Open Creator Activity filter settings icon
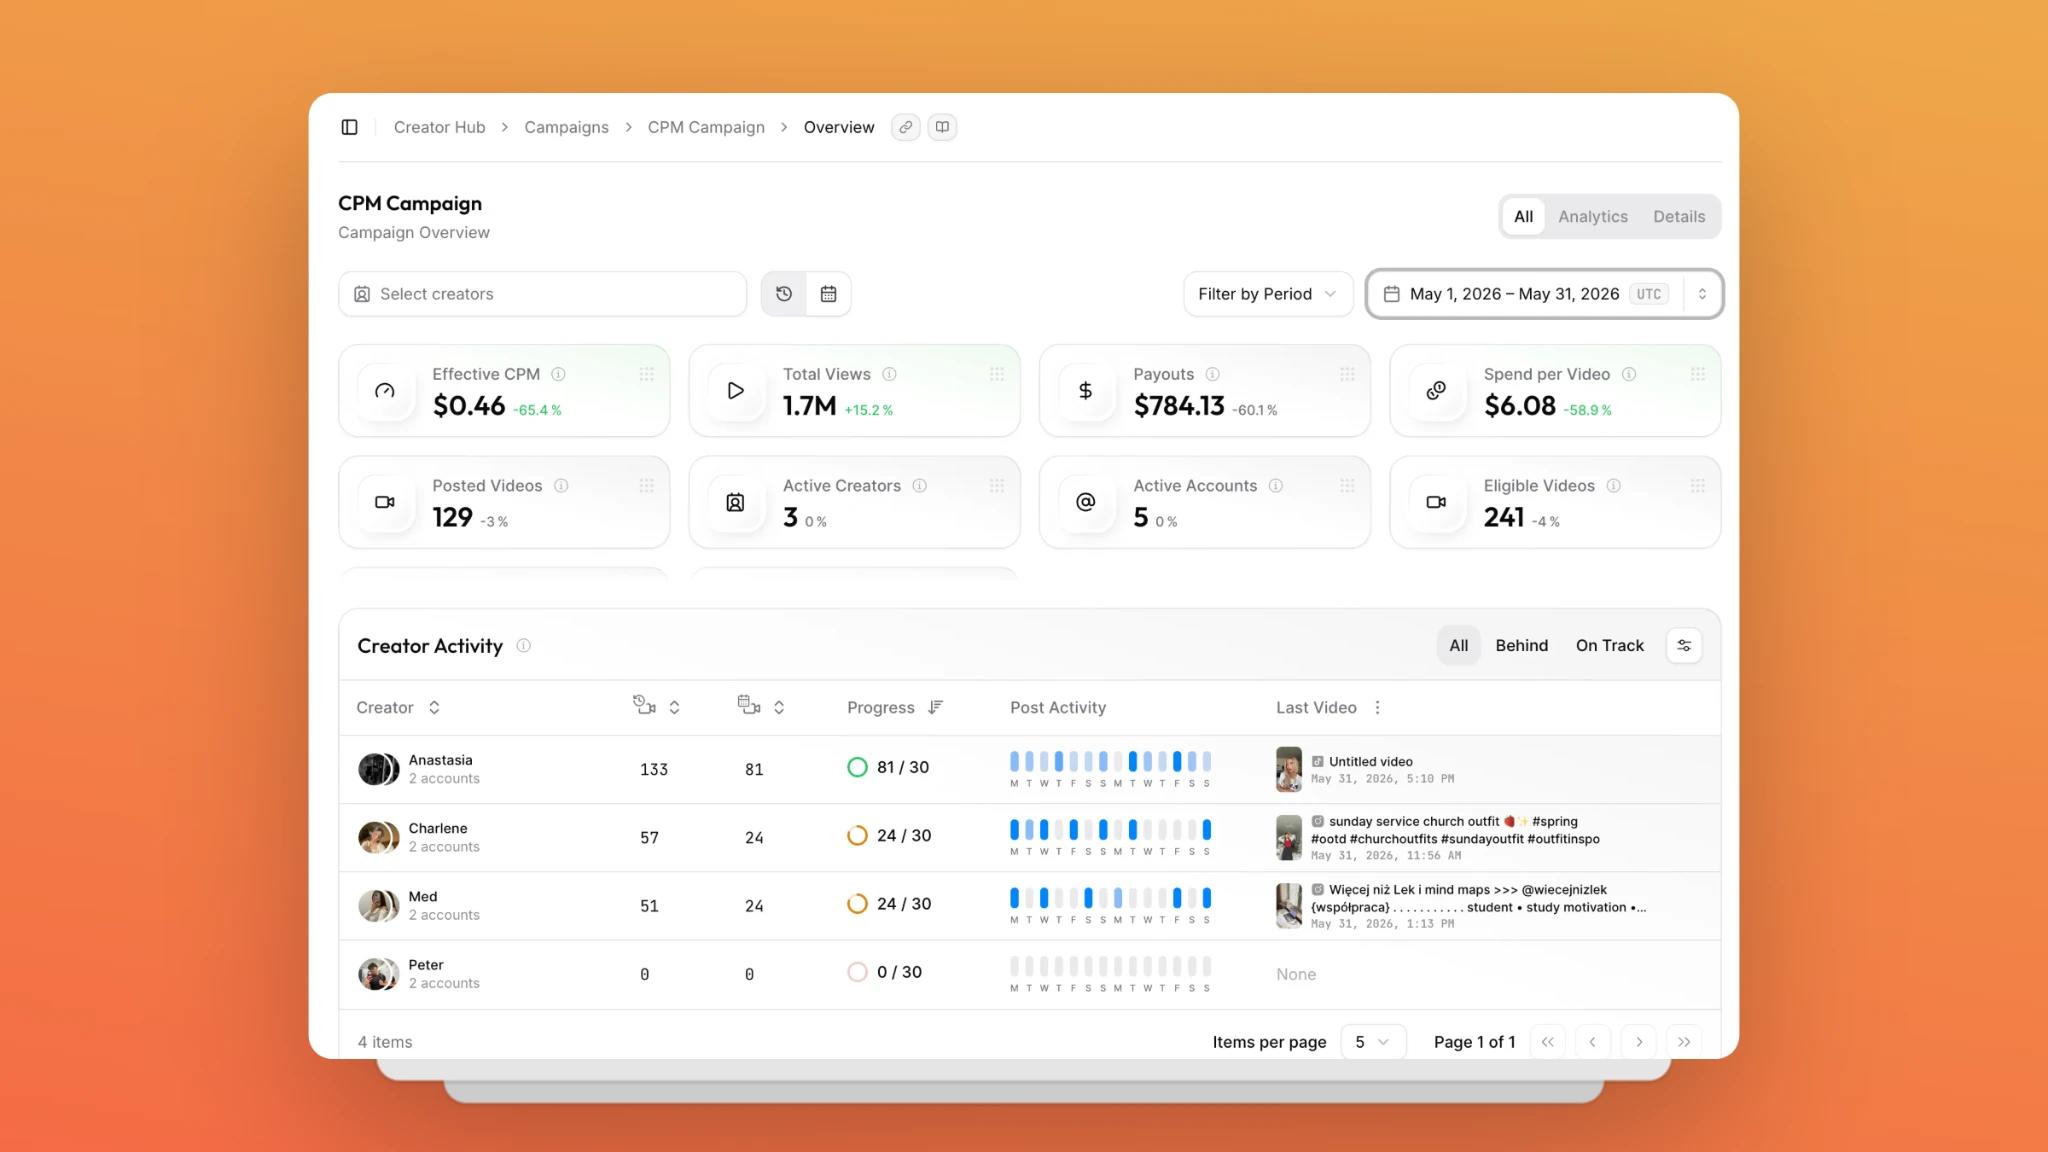The image size is (2048, 1152). pyautogui.click(x=1684, y=646)
